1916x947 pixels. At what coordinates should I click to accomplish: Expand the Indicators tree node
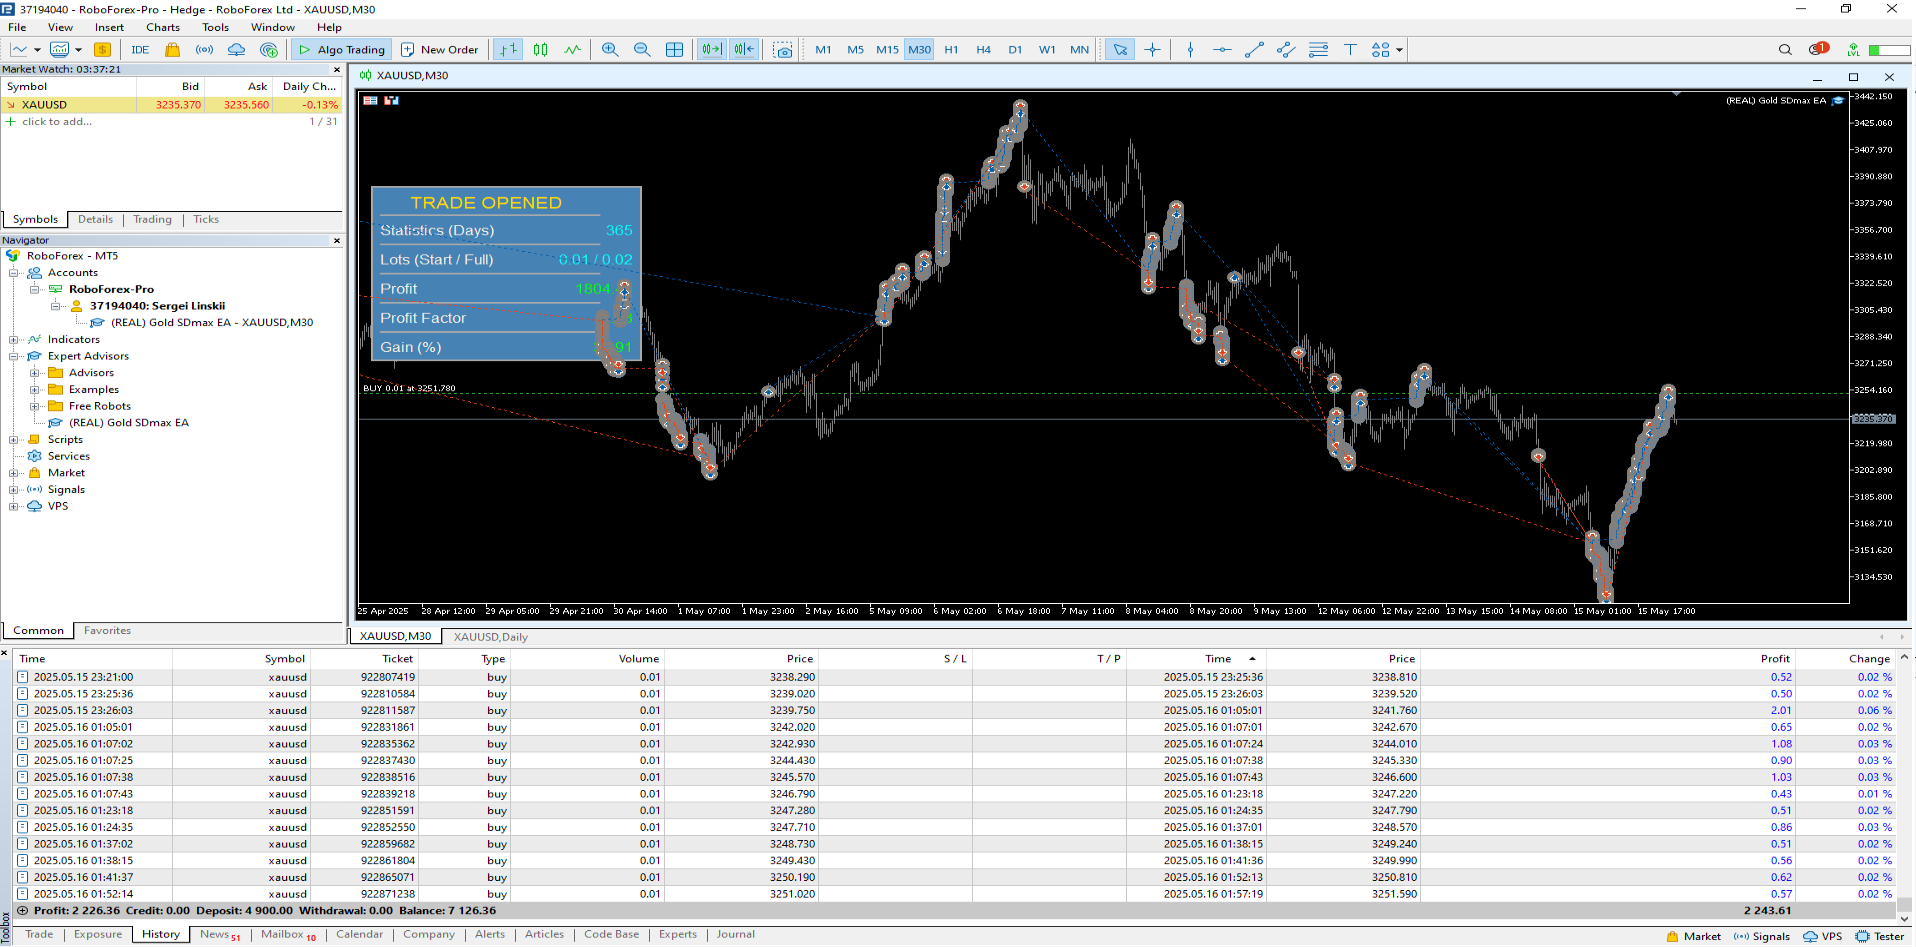click(x=14, y=340)
